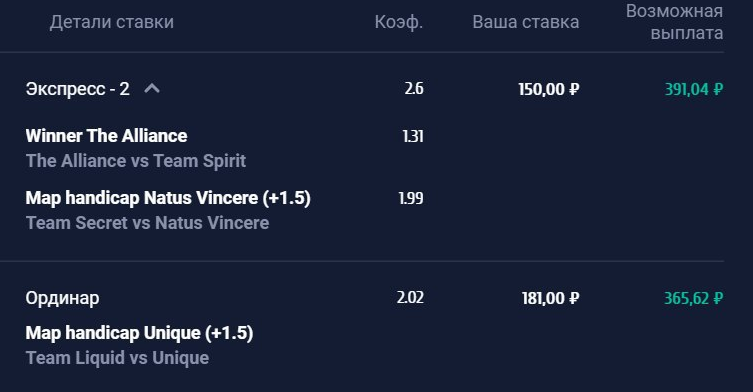
Task: Click the 181,00 ₽ stake amount
Action: coord(551,298)
